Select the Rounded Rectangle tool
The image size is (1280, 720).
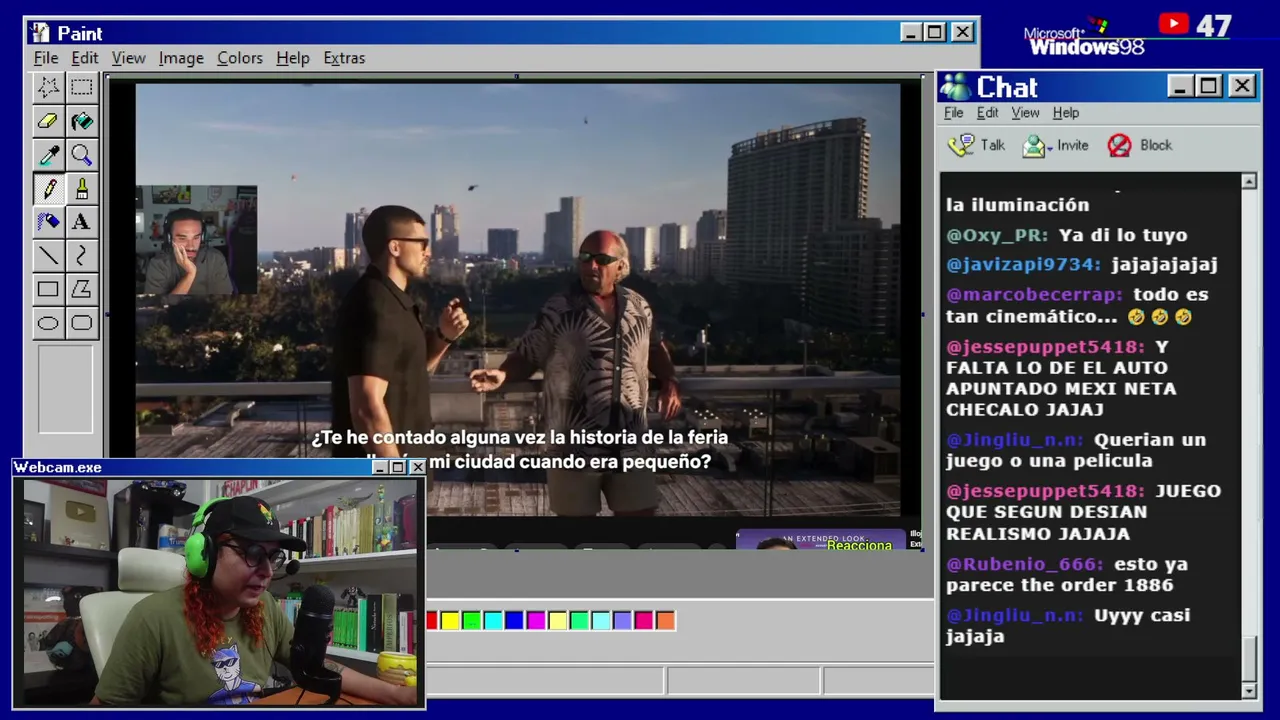[82, 322]
